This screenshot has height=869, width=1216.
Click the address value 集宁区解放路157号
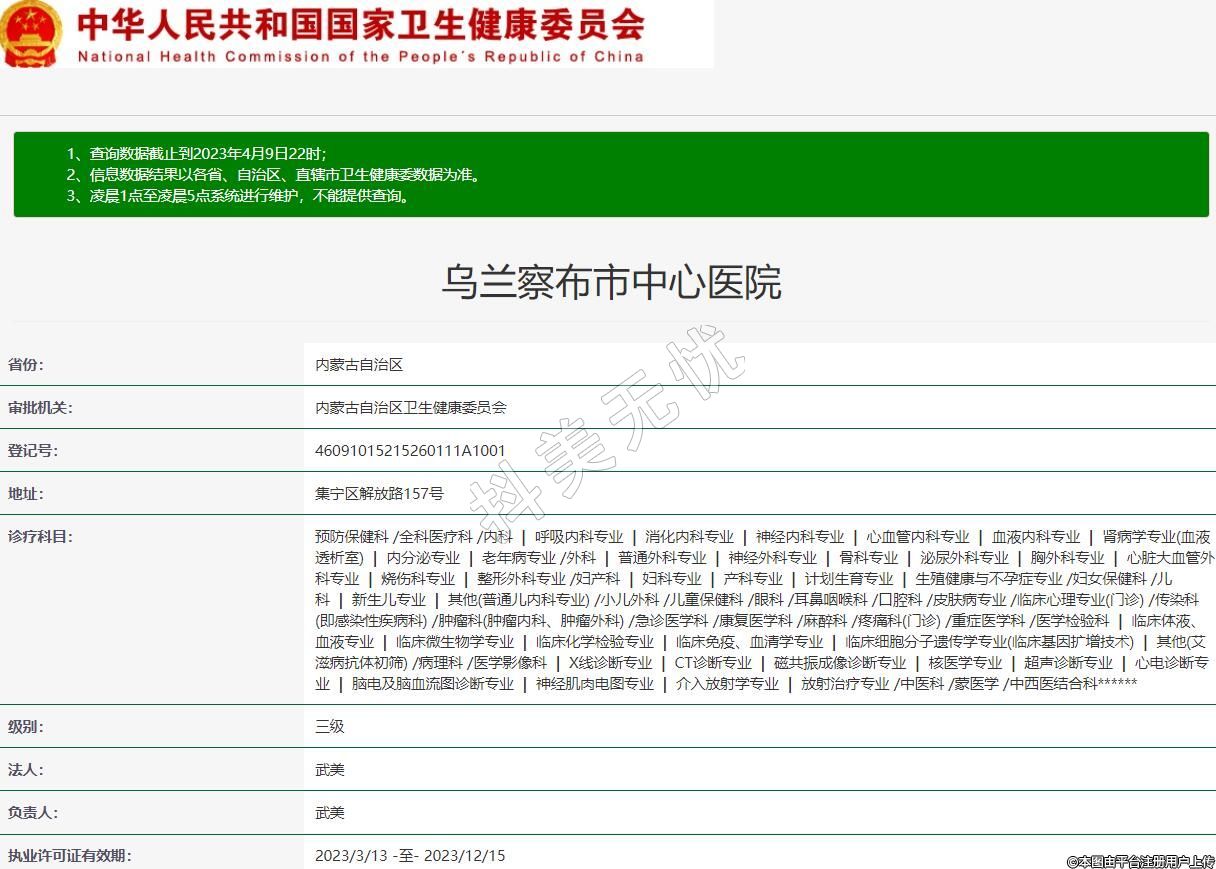click(379, 494)
